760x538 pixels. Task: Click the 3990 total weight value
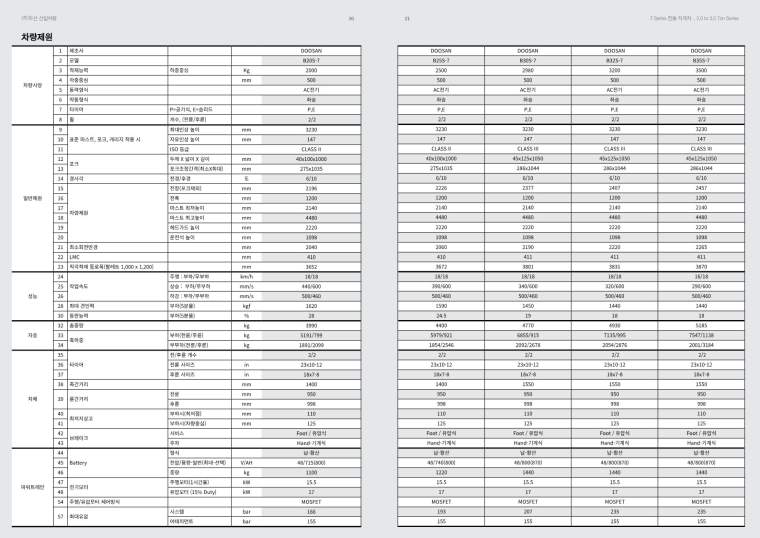point(310,325)
